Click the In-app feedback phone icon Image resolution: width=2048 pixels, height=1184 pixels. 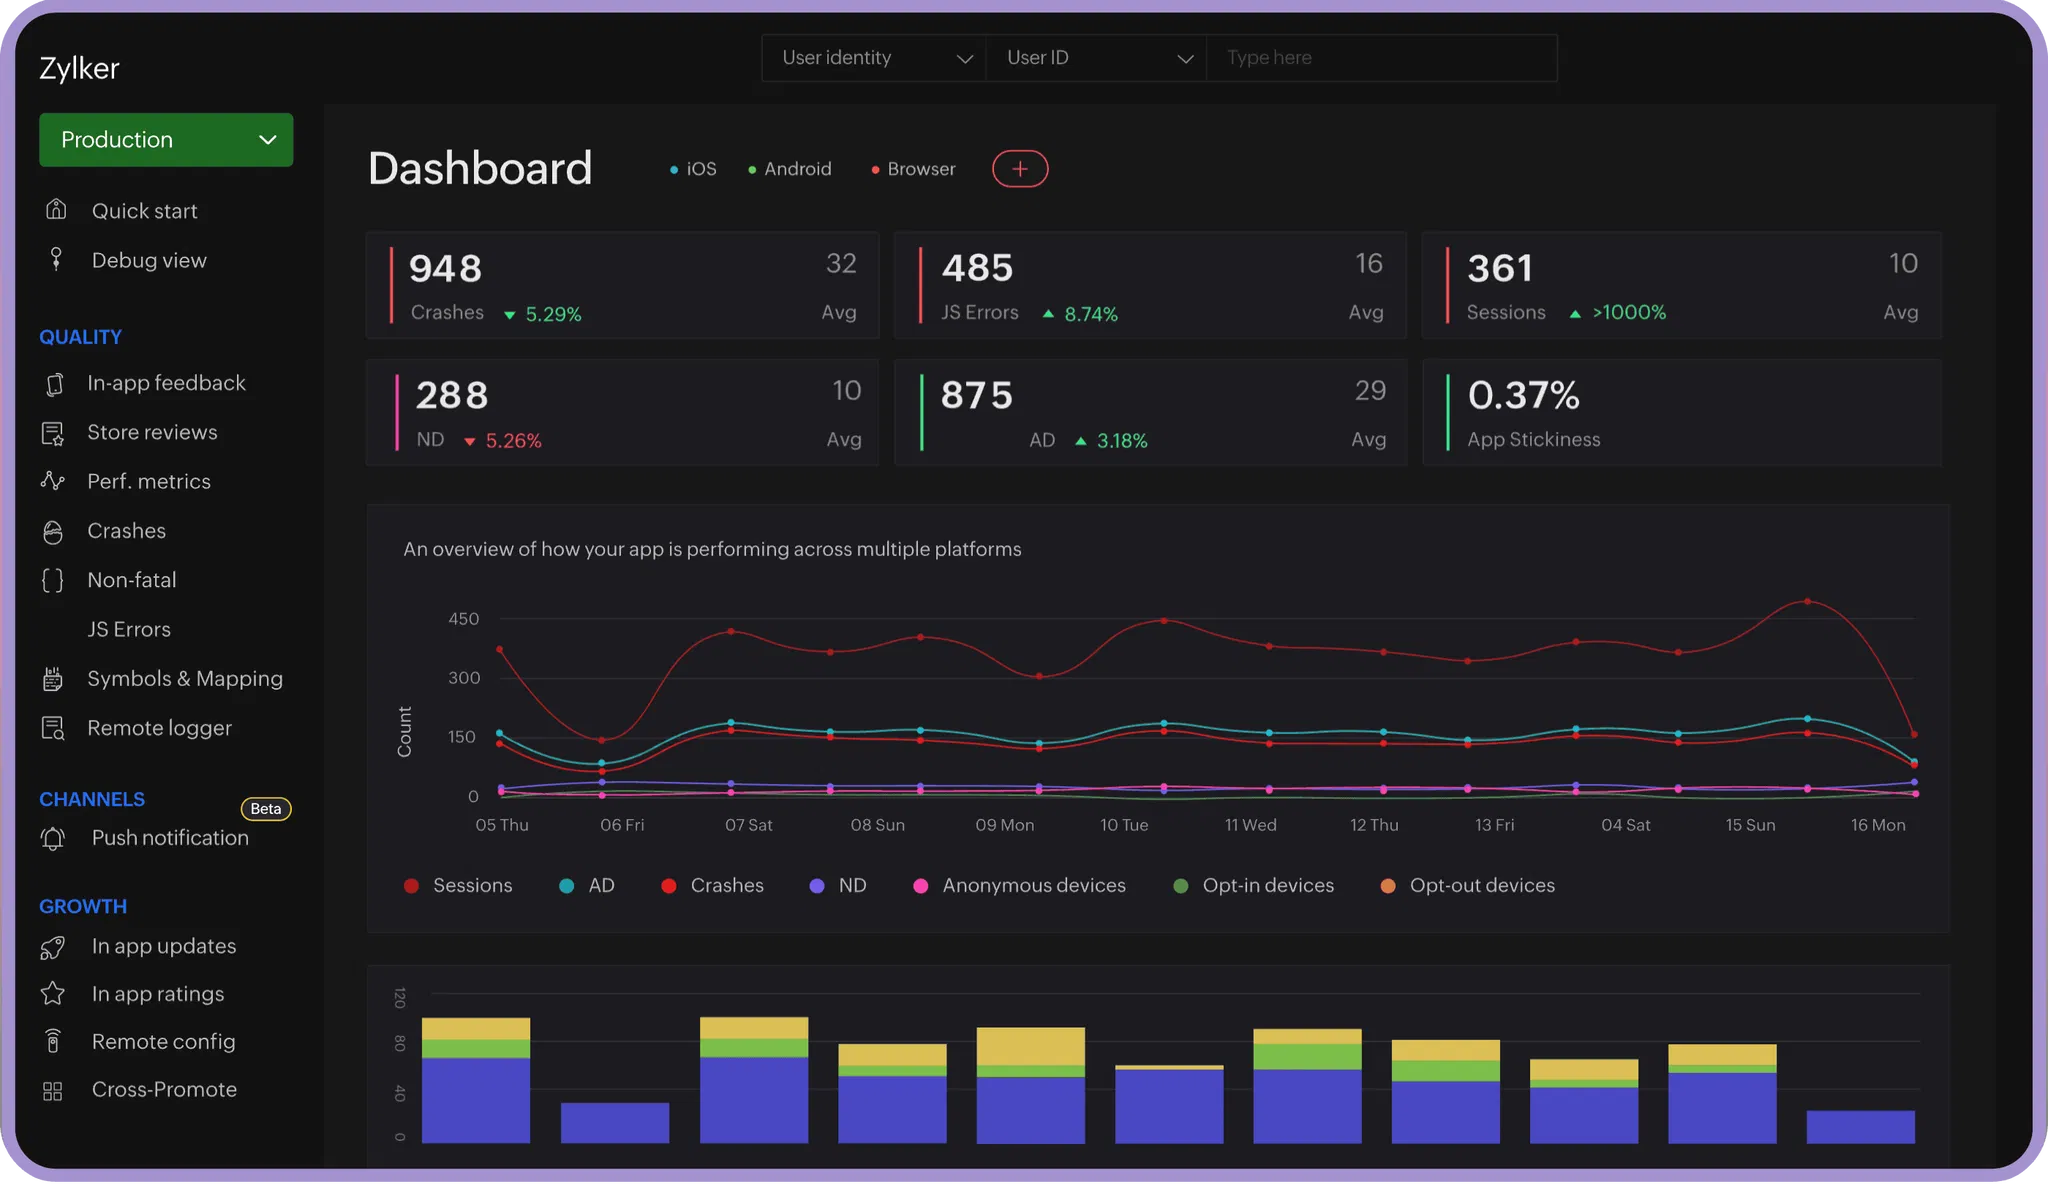55,383
